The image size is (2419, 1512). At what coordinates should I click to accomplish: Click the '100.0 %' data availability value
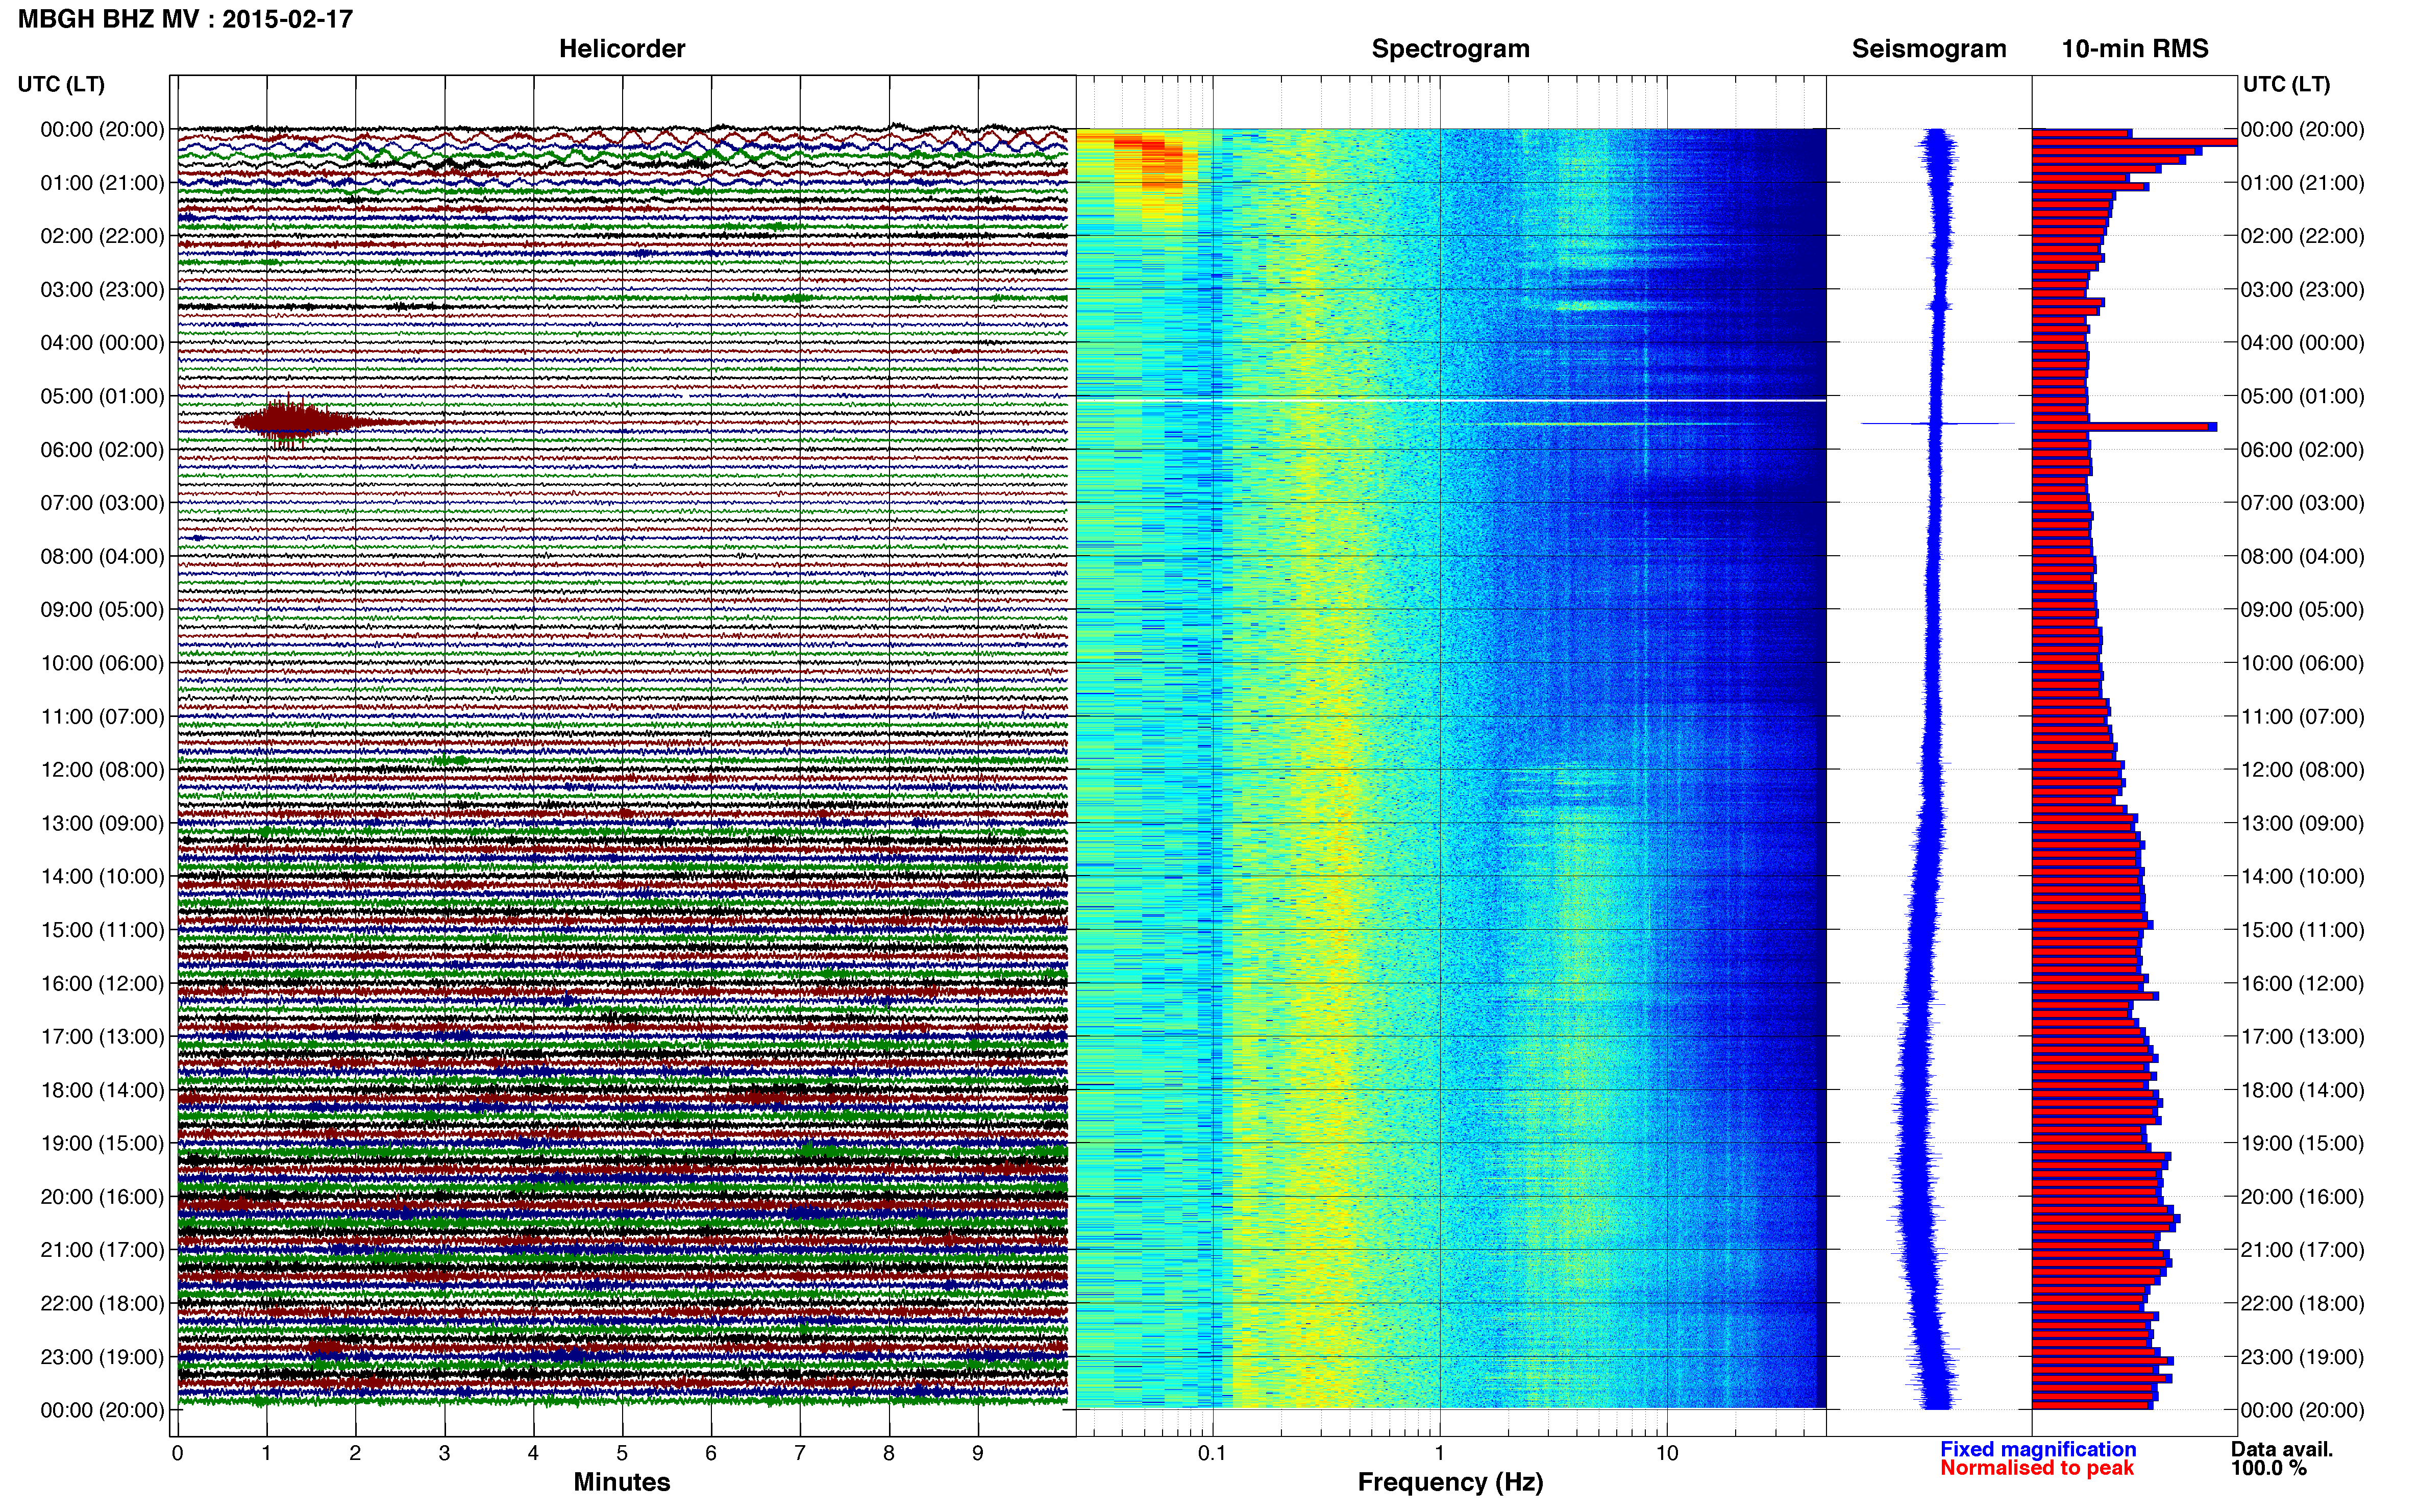coord(2269,1468)
